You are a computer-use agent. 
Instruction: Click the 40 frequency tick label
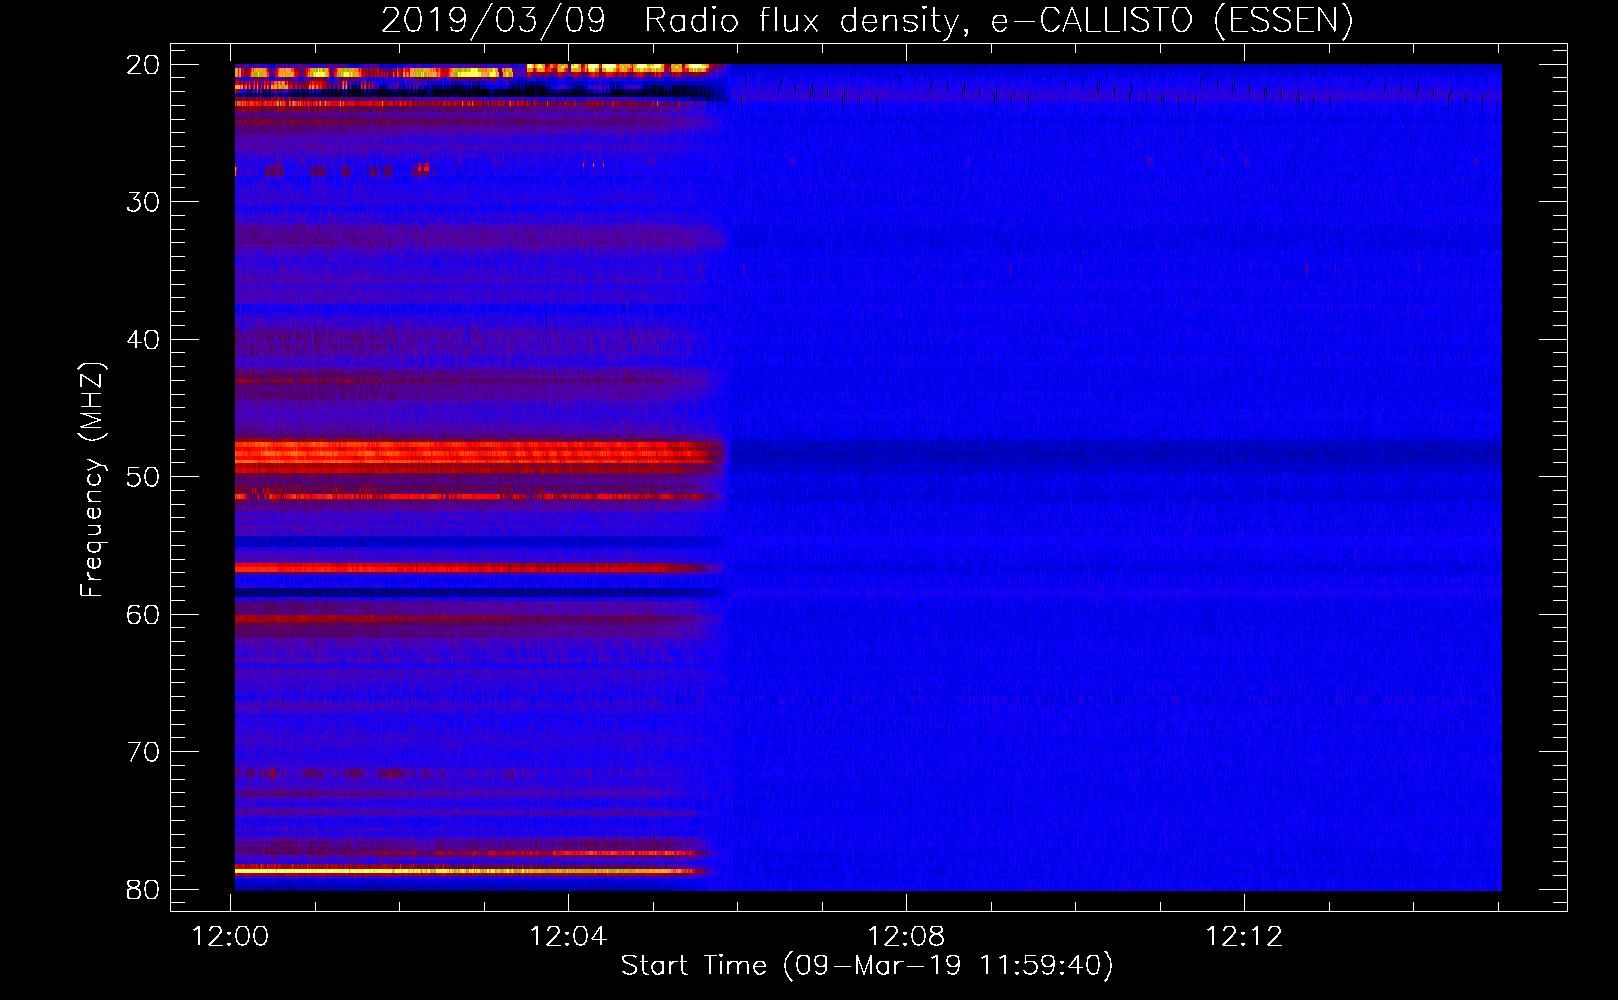point(143,340)
